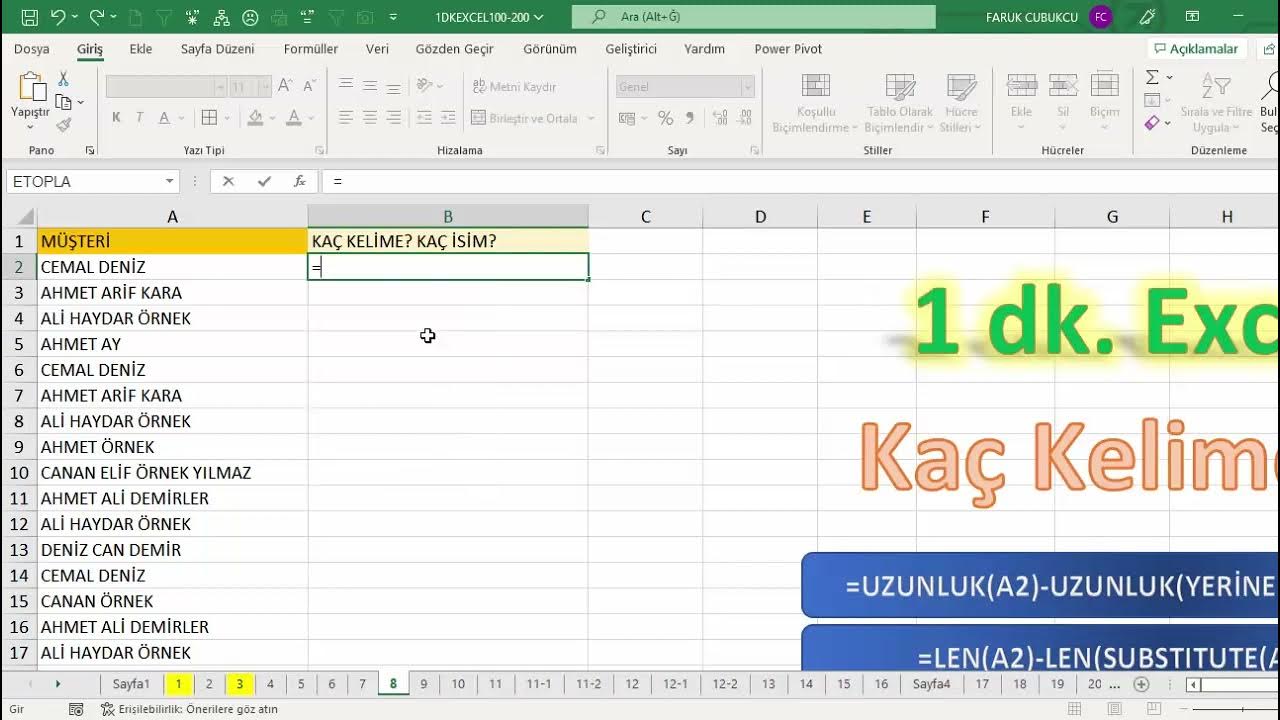Click in the Ara search box
The height and width of the screenshot is (720, 1280).
click(754, 17)
